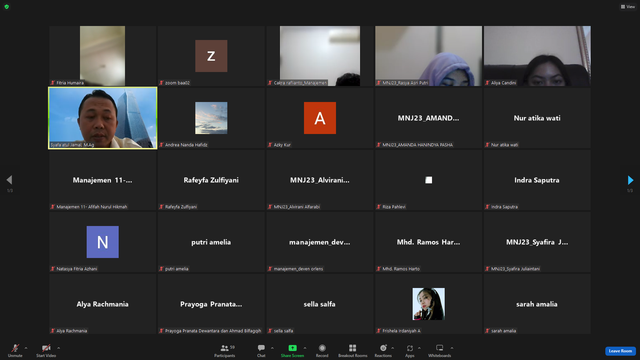Click muted mic icon beside Natasya Fitria Azhani
640x360 pixels.
pos(53,269)
